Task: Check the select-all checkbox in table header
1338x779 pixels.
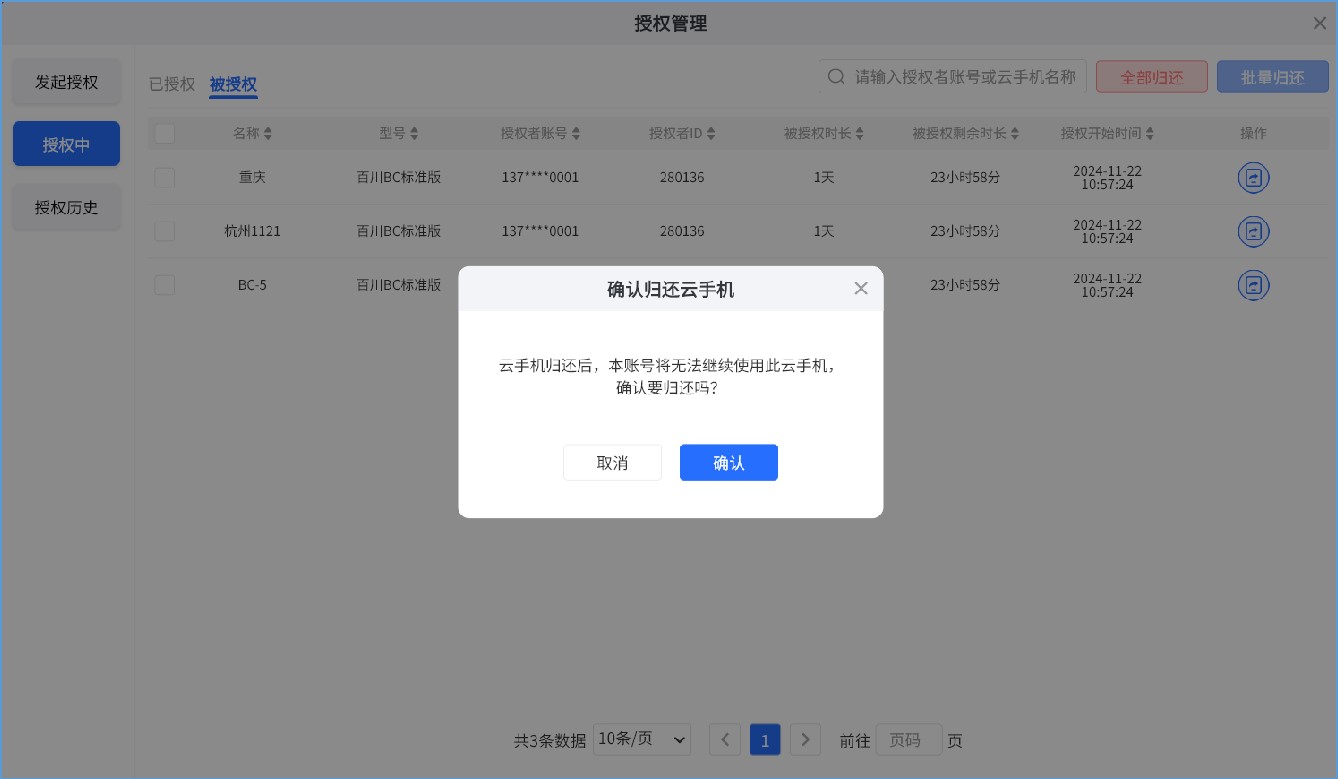Action: click(x=164, y=132)
